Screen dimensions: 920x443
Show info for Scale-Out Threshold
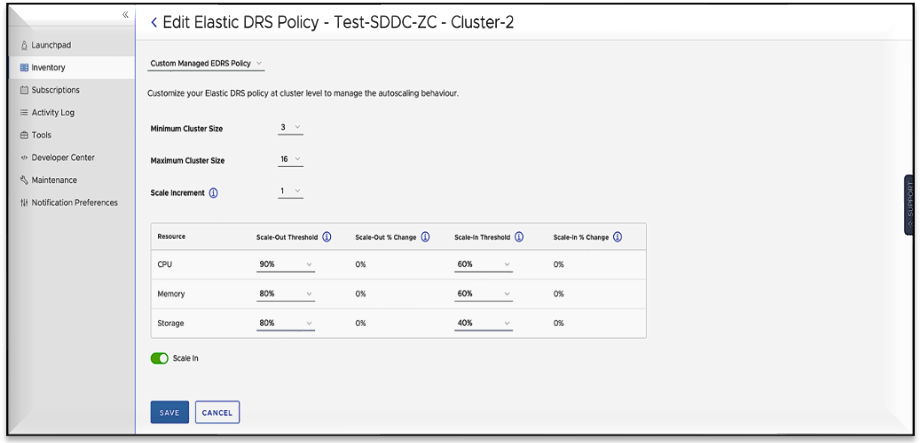tap(327, 237)
